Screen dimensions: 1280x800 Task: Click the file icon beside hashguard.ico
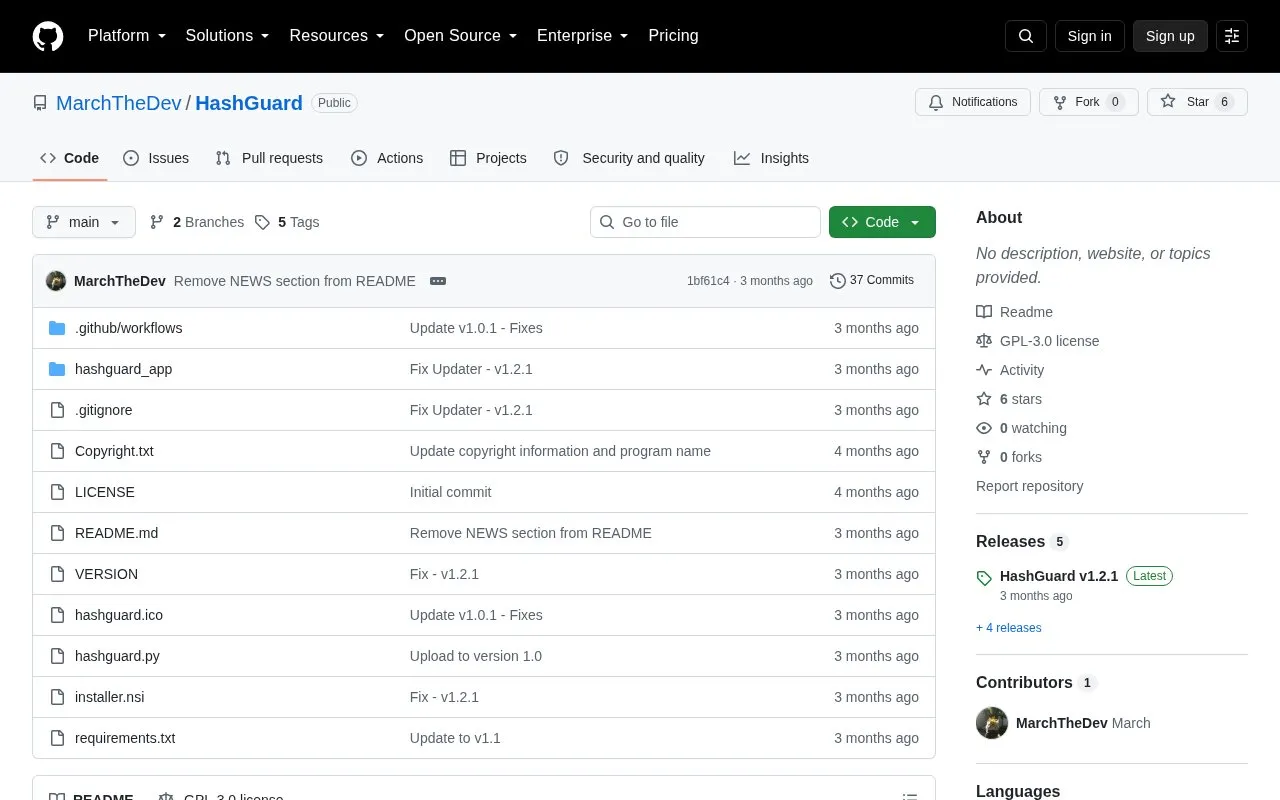point(57,615)
